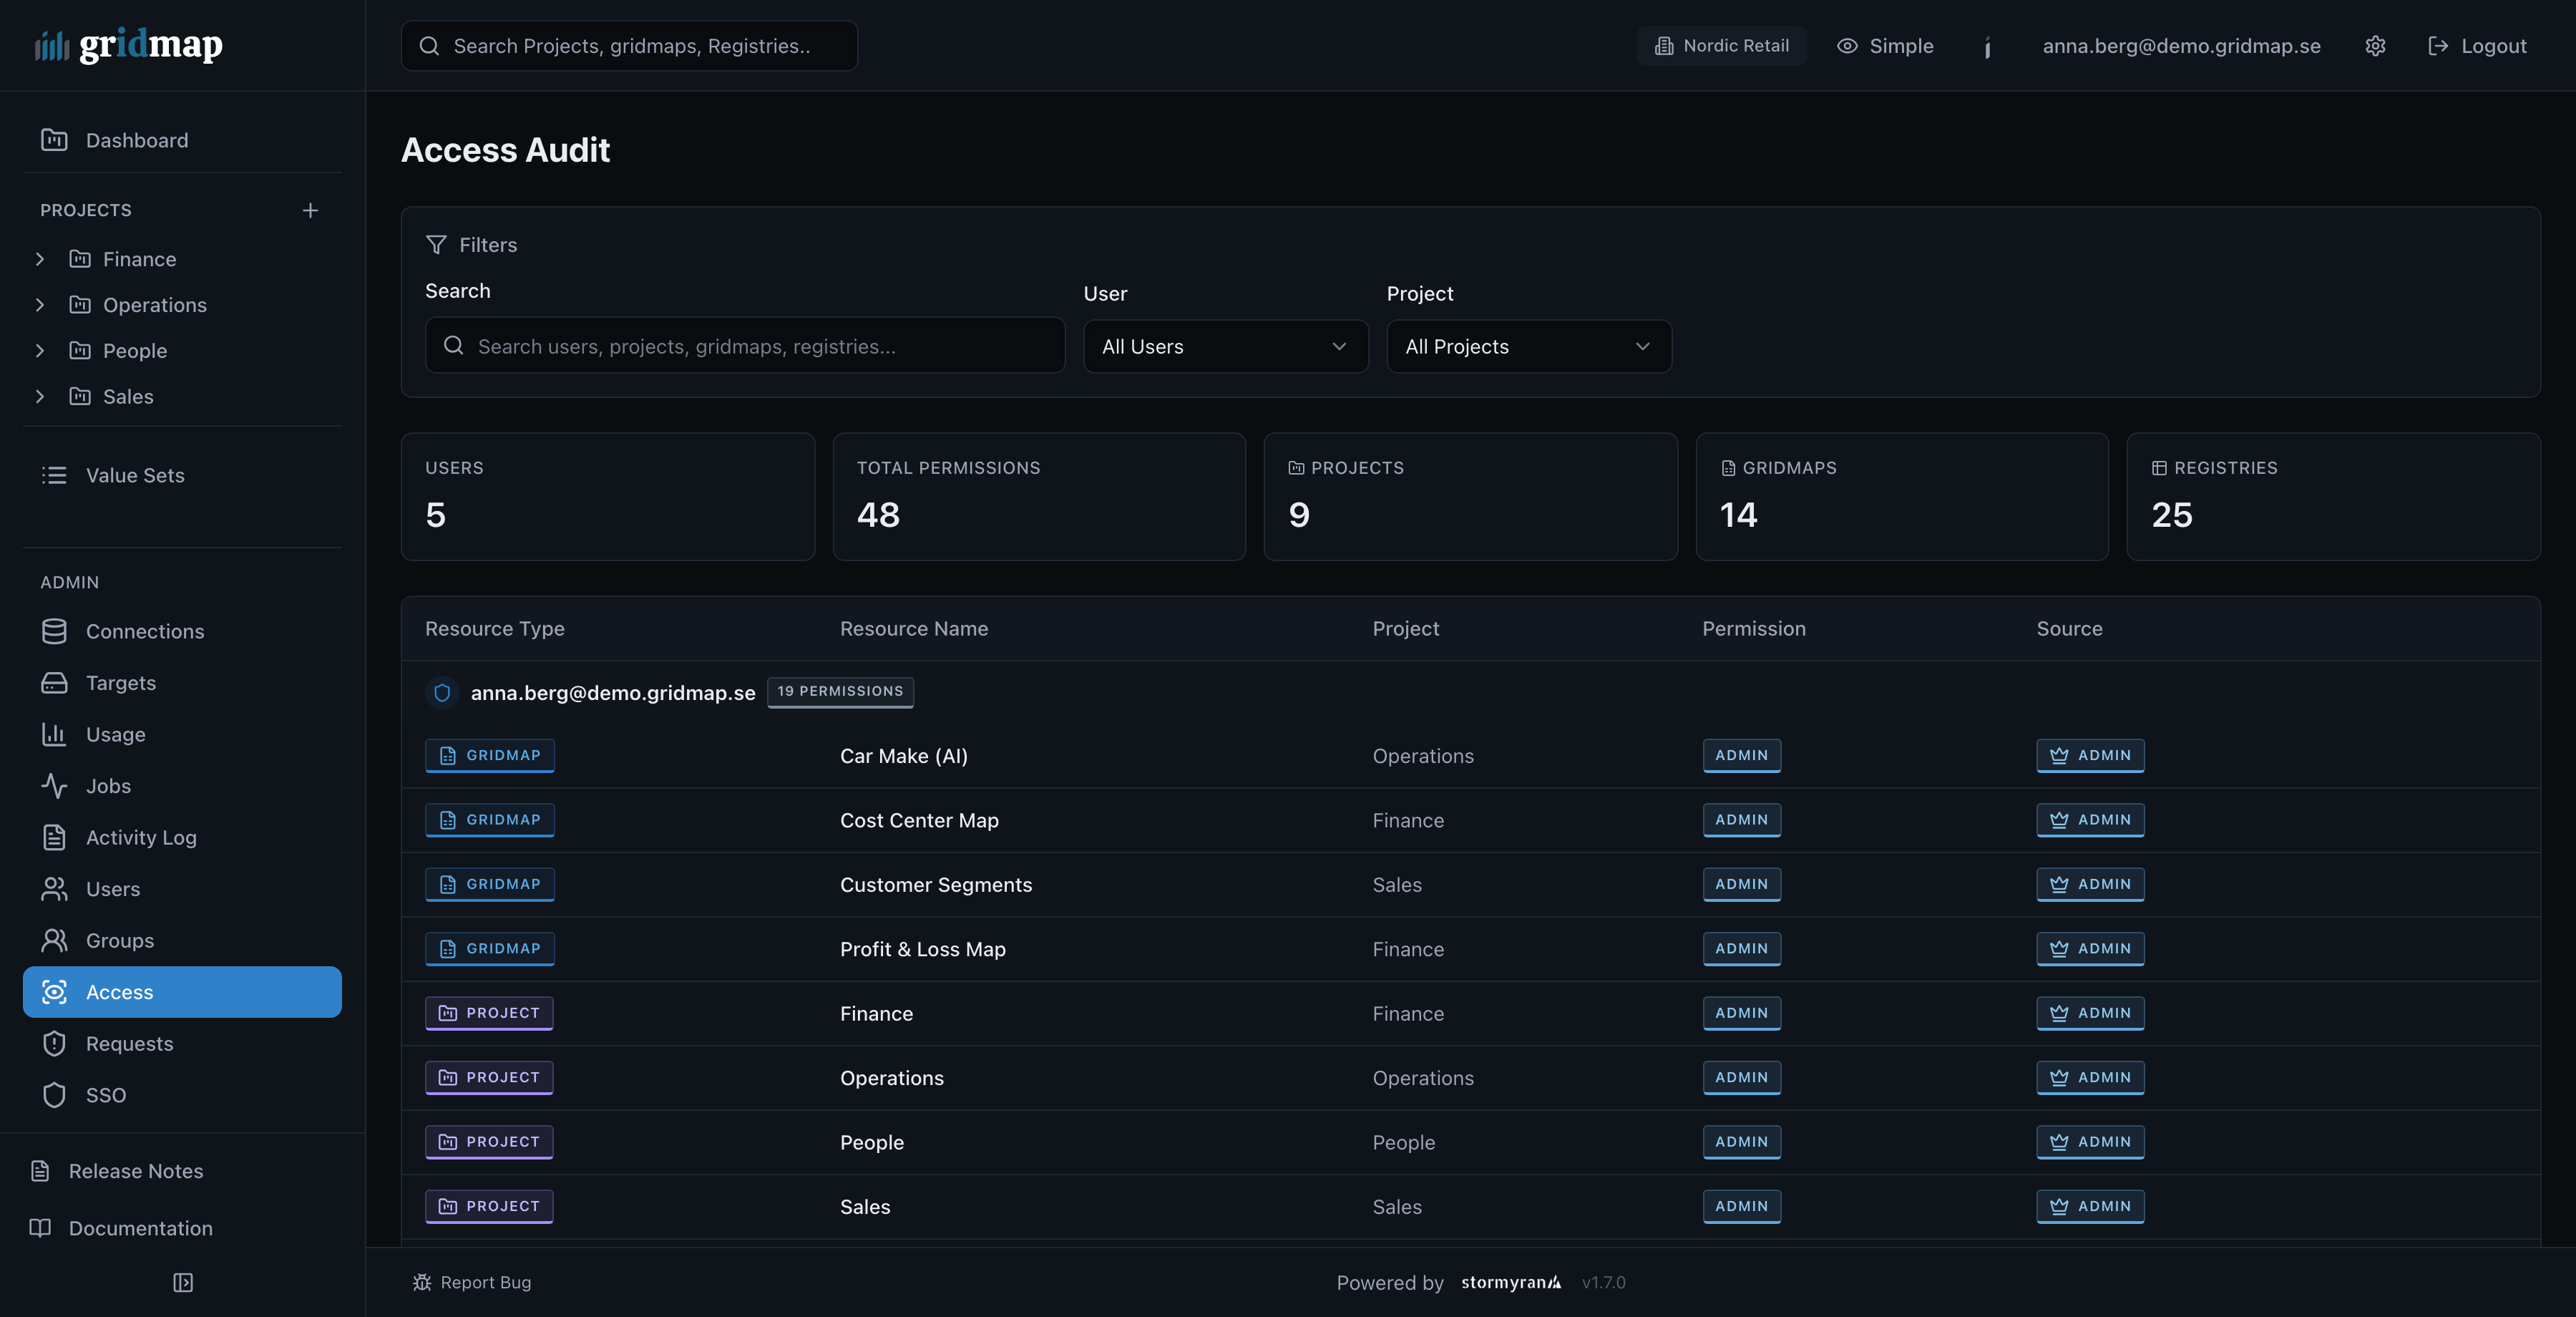
Task: Open Documentation link
Action: pos(122,1228)
